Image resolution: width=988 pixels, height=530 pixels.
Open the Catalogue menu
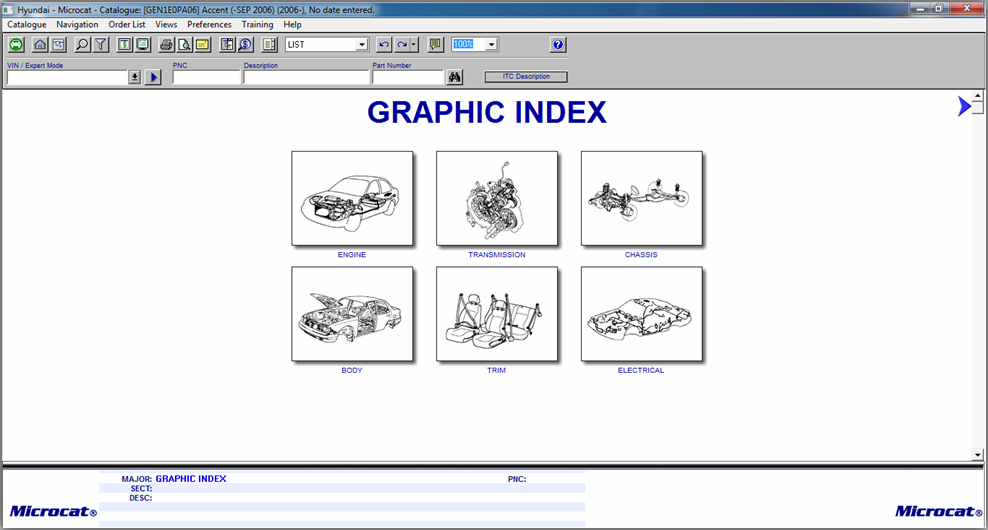tap(26, 25)
